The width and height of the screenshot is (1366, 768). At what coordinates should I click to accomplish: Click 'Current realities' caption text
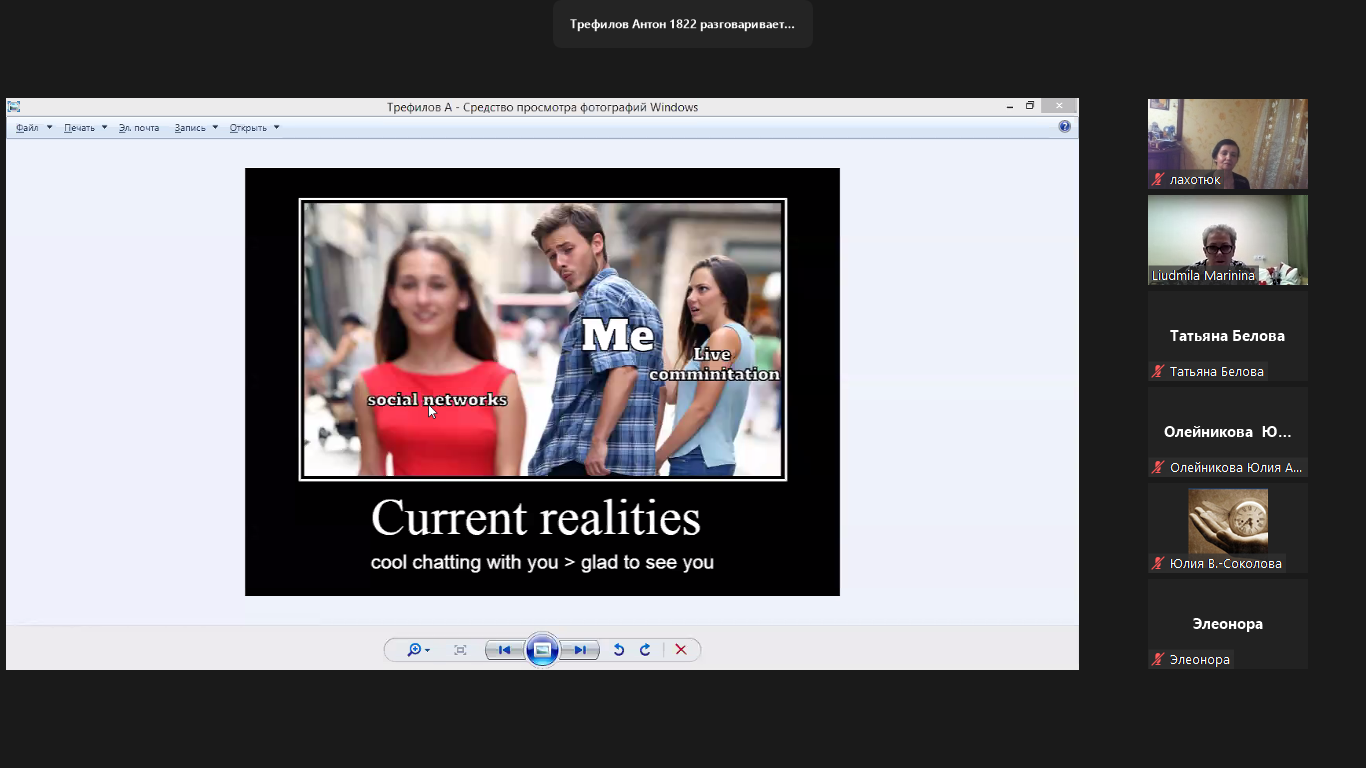536,518
